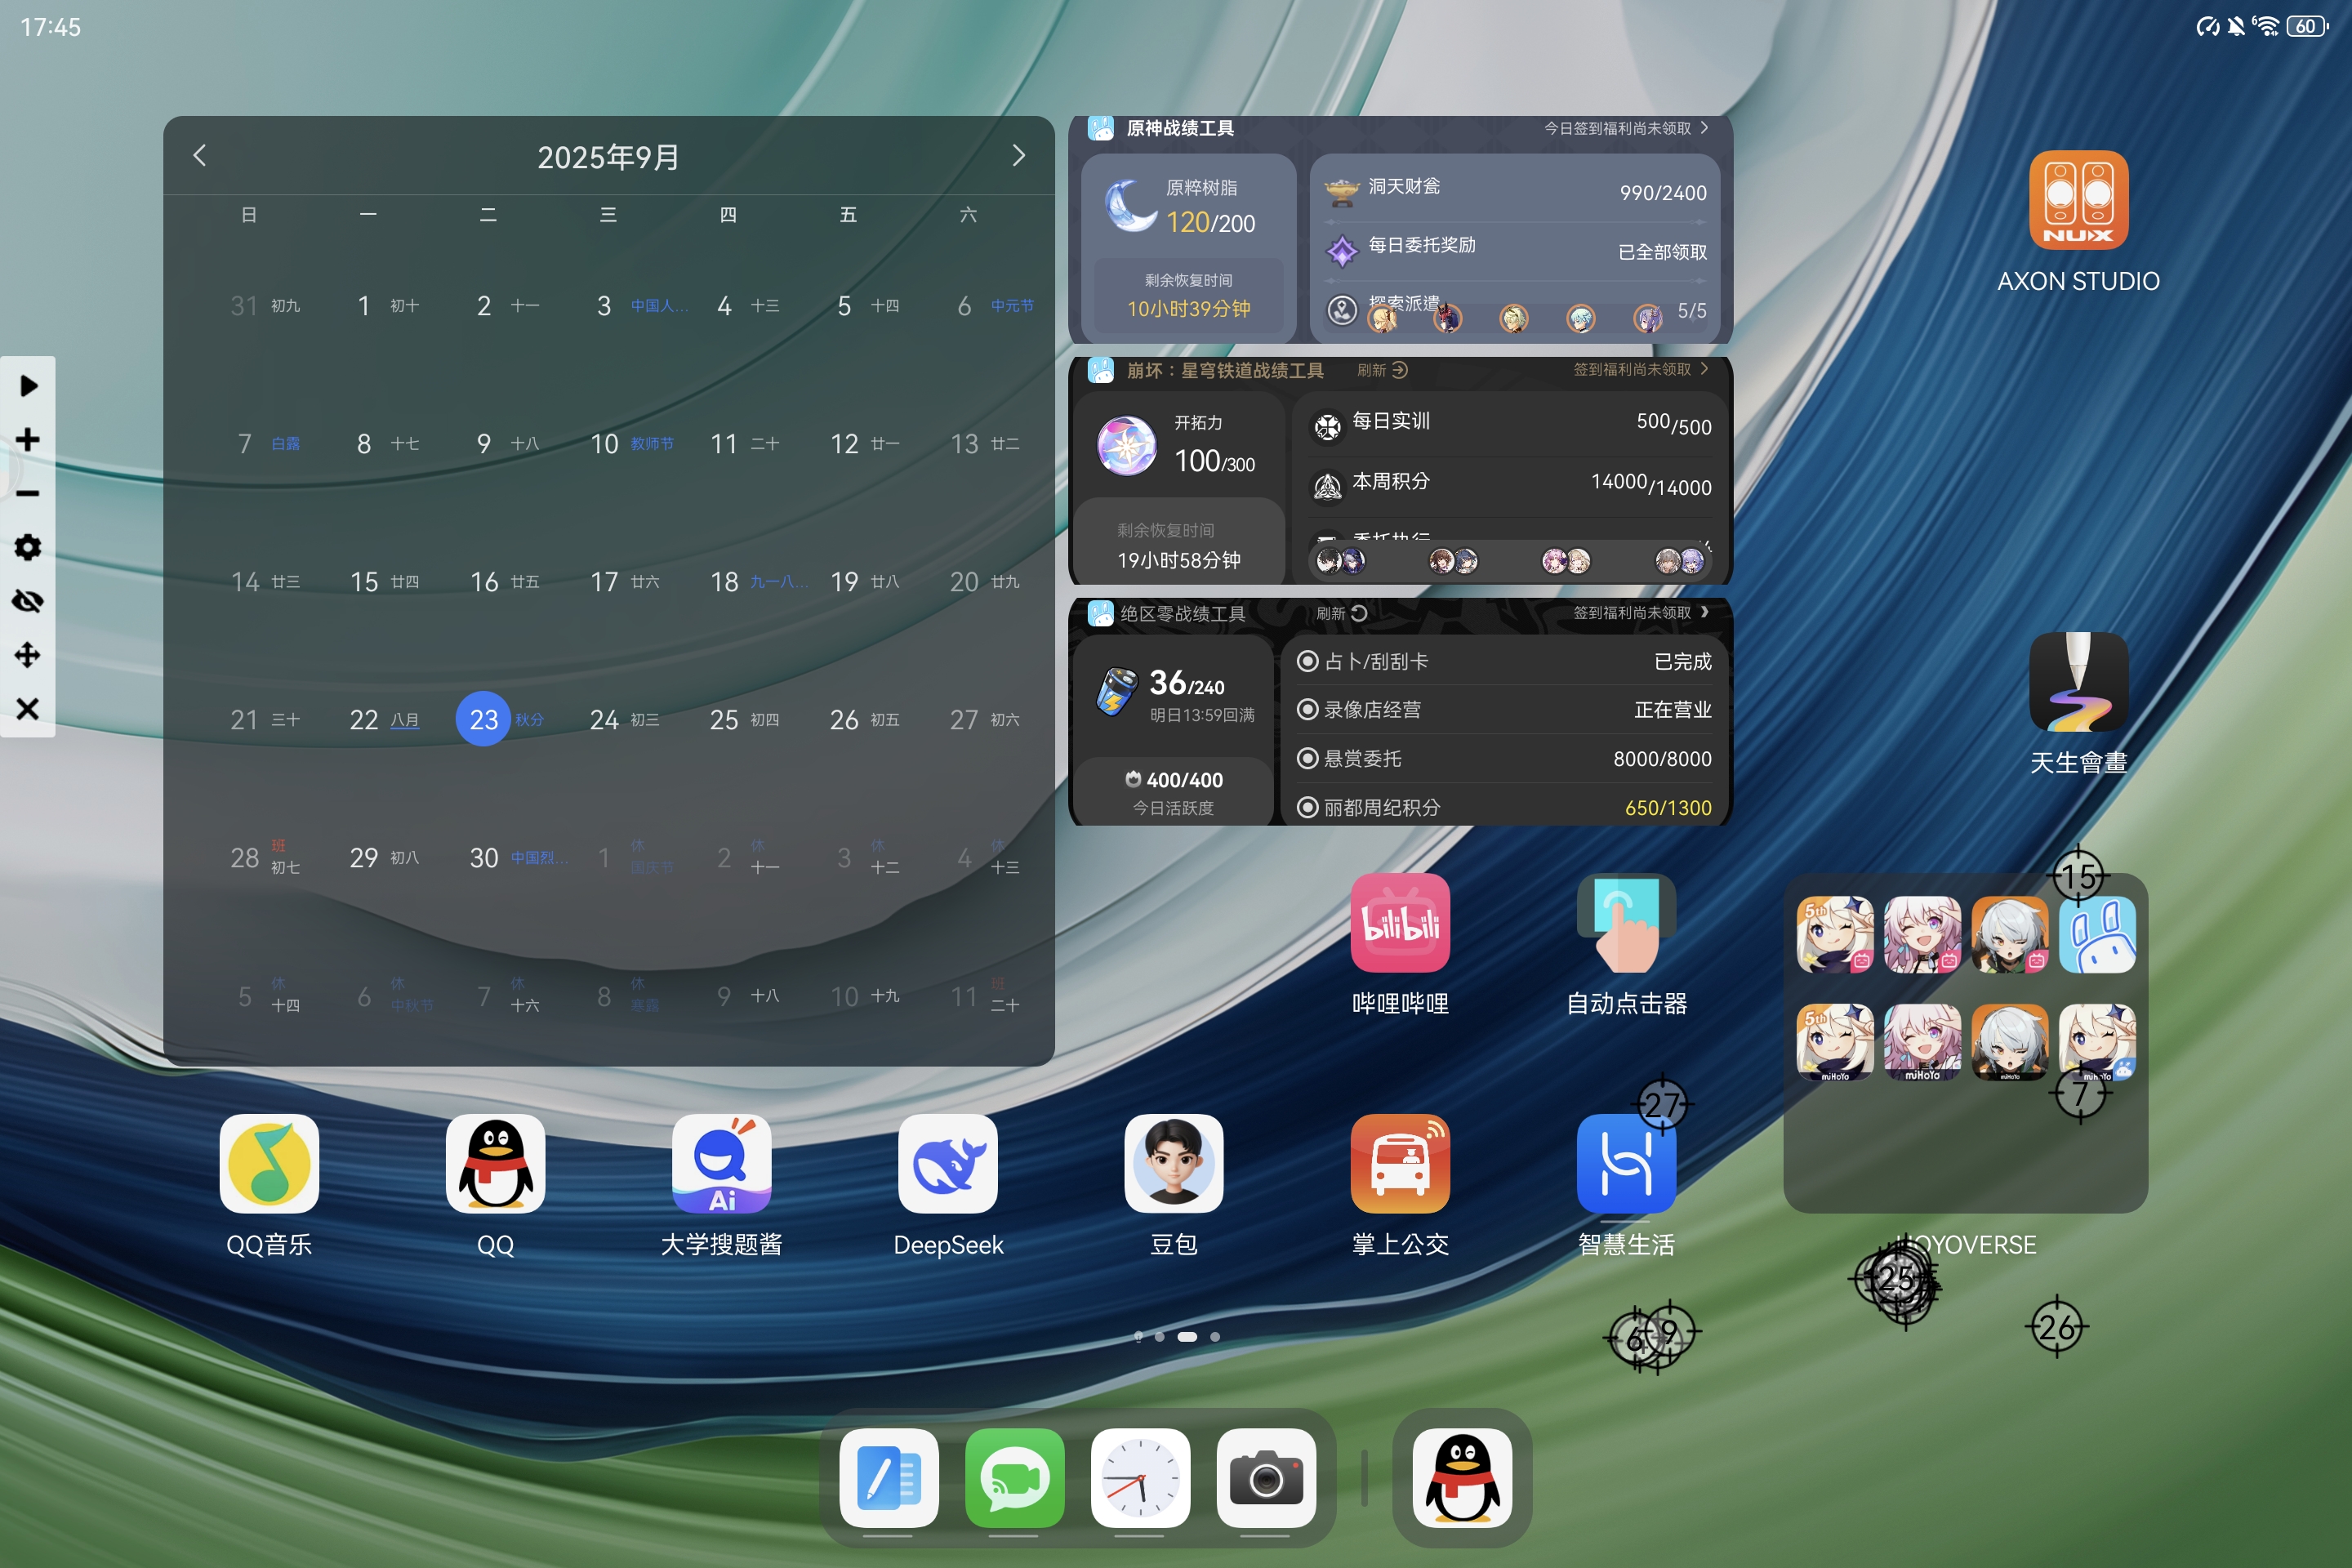2352x1568 pixels.
Task: Open the bilibili app
Action: coord(1399,922)
